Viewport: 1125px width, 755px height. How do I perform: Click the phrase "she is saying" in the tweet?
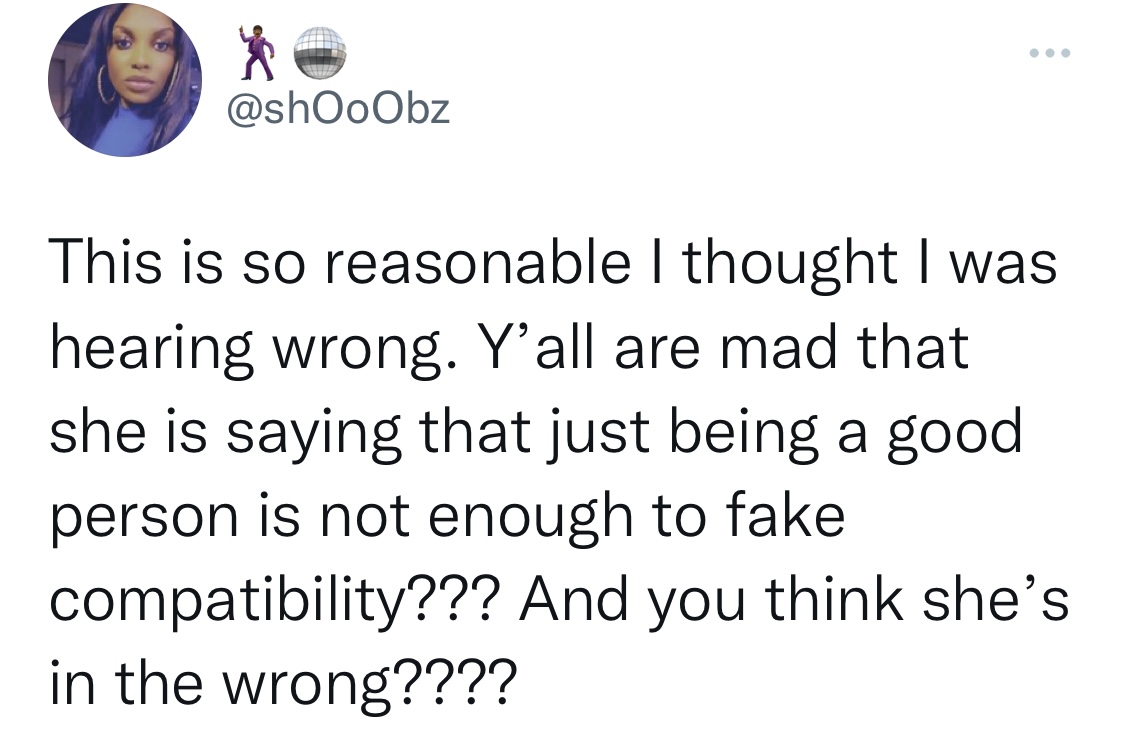(225, 434)
